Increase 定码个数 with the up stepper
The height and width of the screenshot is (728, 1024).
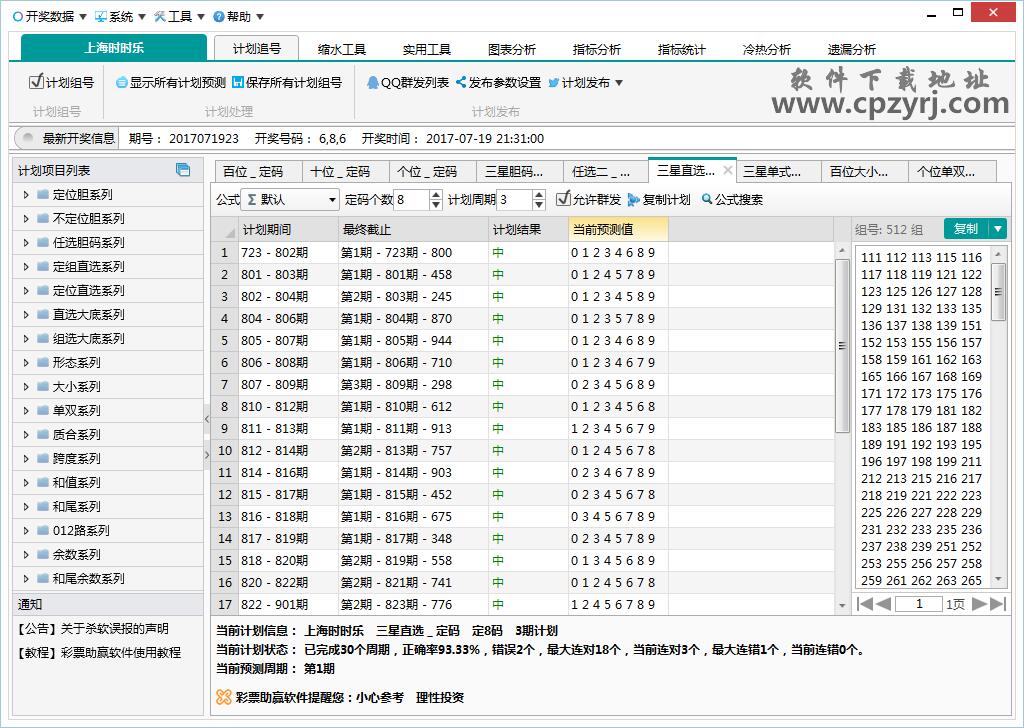click(x=435, y=194)
